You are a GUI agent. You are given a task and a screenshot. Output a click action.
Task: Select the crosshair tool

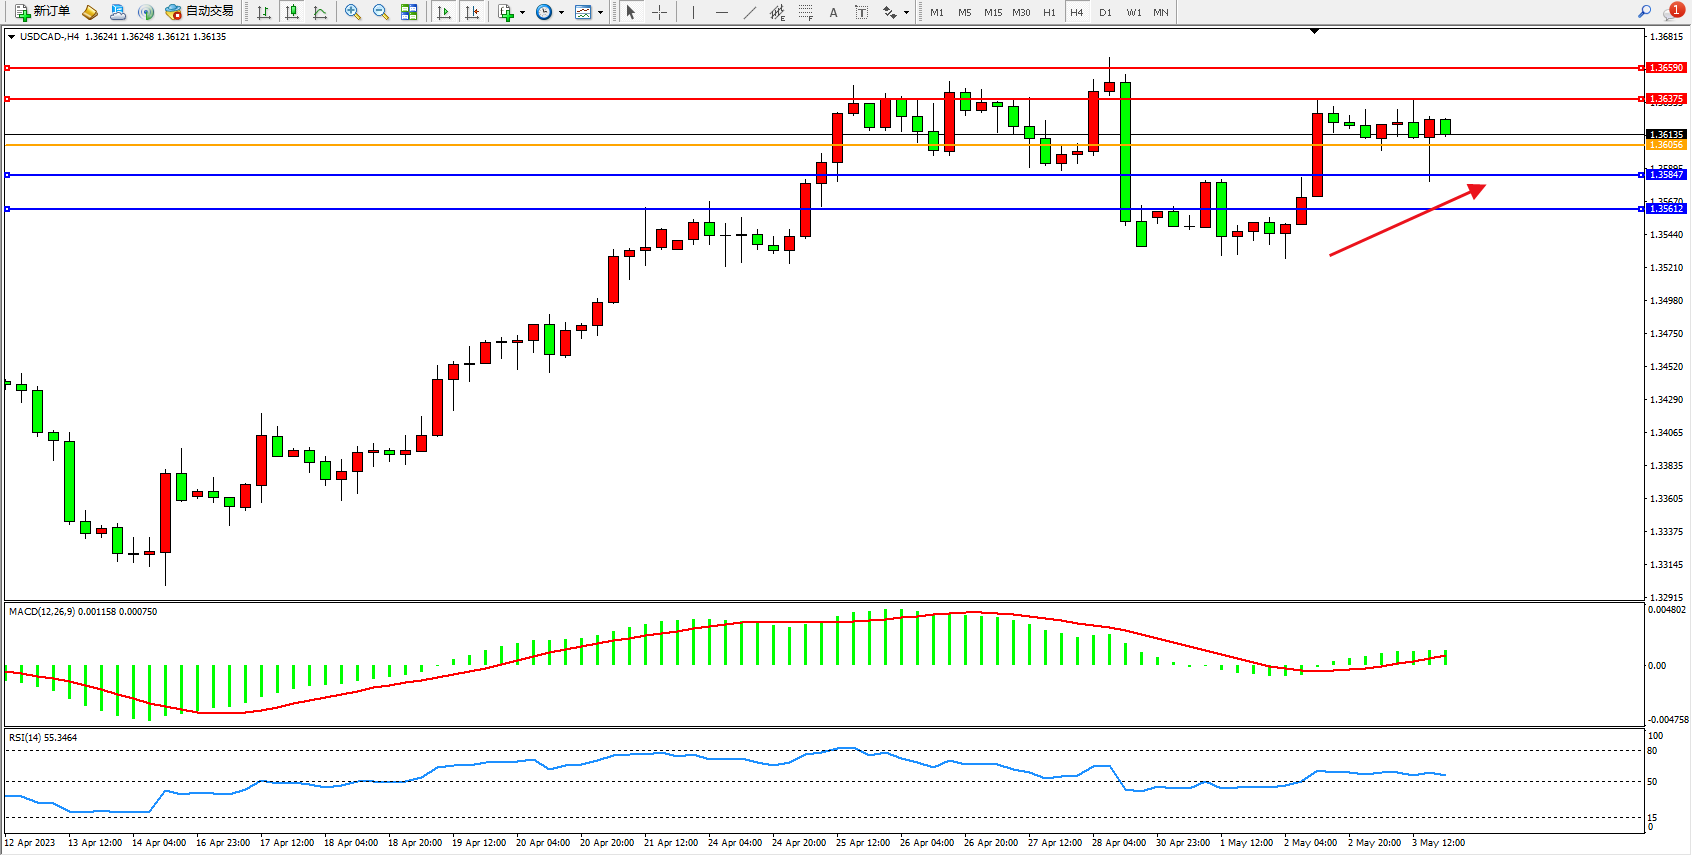[660, 12]
